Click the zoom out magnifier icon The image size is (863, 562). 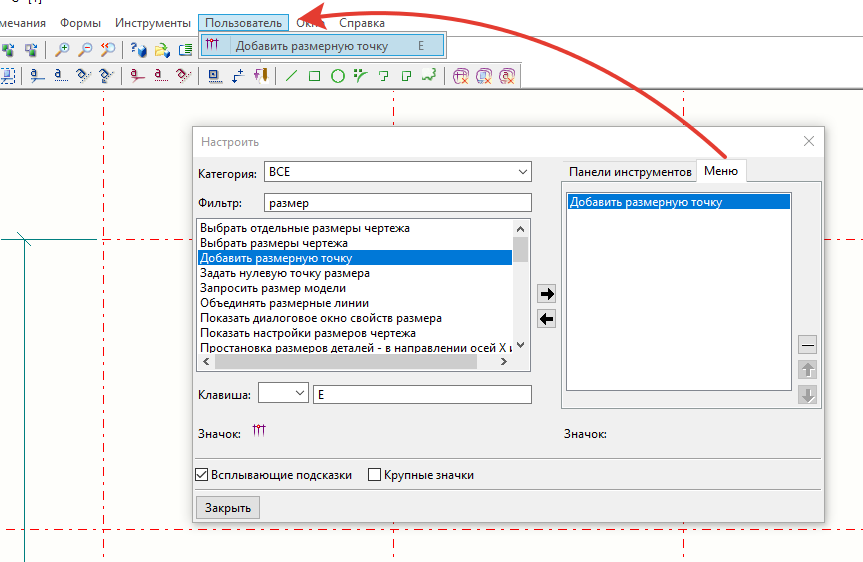pyautogui.click(x=85, y=49)
